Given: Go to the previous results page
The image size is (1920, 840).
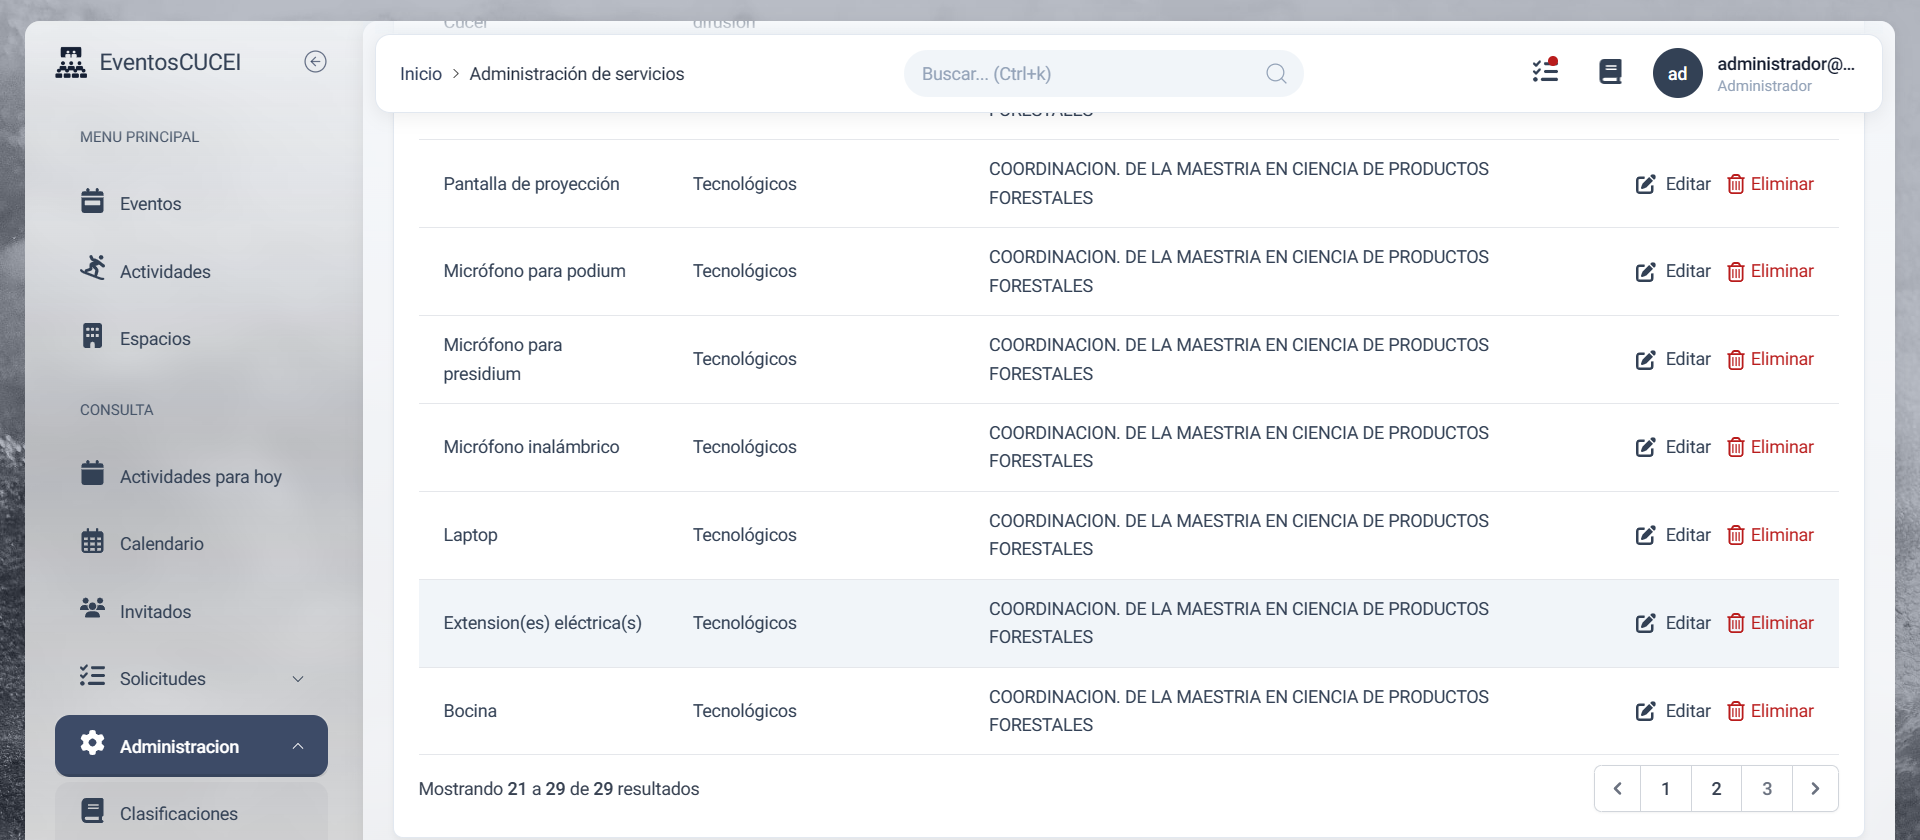Looking at the screenshot, I should click(x=1617, y=789).
